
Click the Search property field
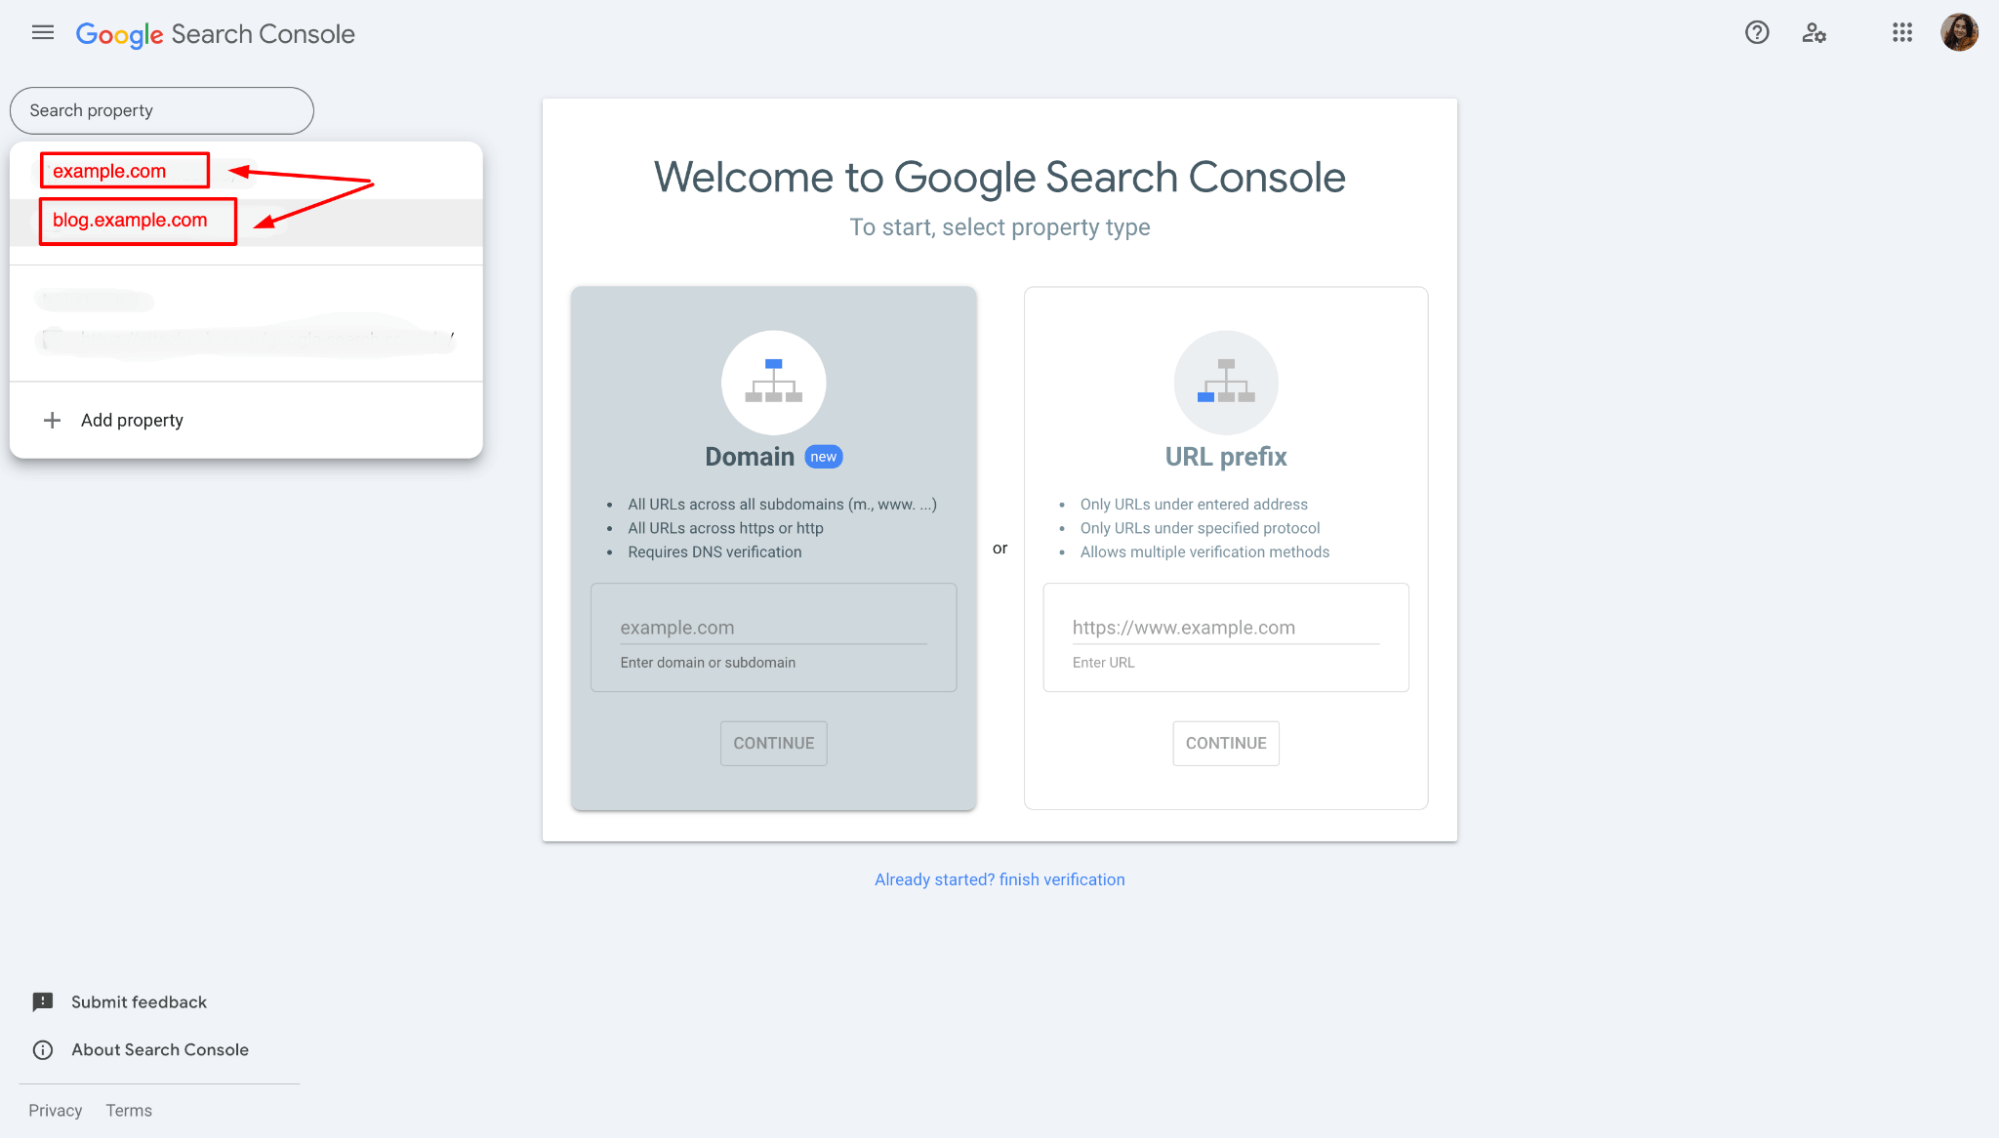(162, 110)
